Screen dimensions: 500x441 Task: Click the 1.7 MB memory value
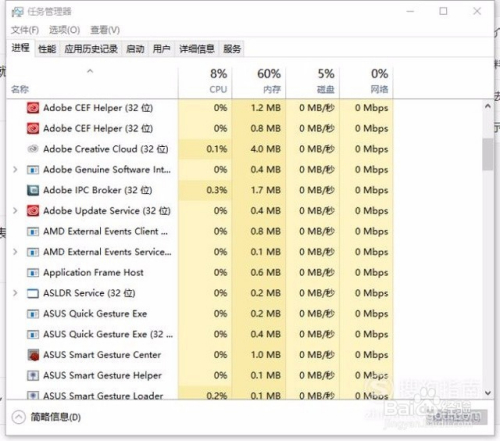[x=266, y=190]
